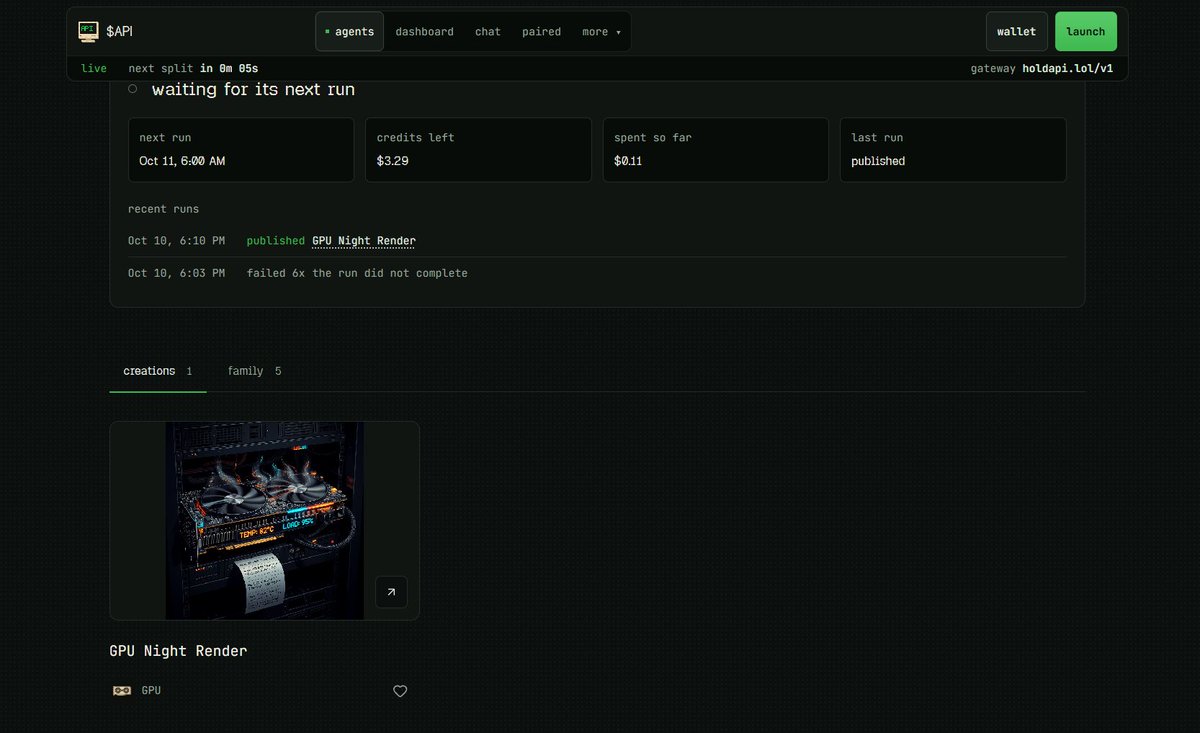The width and height of the screenshot is (1200, 733).
Task: Open the GPU Night Render thumbnail
Action: [264, 520]
